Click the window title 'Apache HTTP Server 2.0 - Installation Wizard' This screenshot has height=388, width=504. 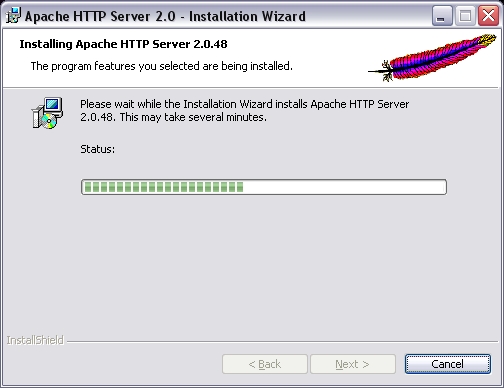[165, 16]
